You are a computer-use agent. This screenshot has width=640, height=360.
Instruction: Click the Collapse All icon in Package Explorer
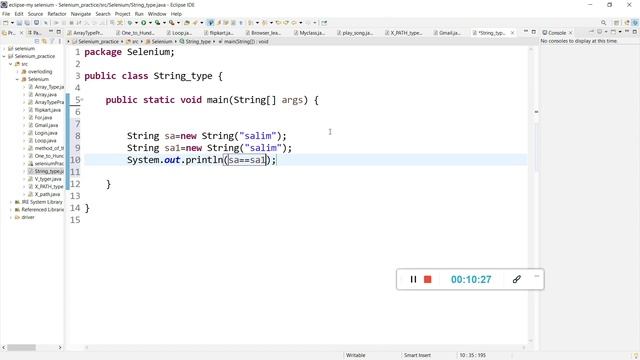37,41
